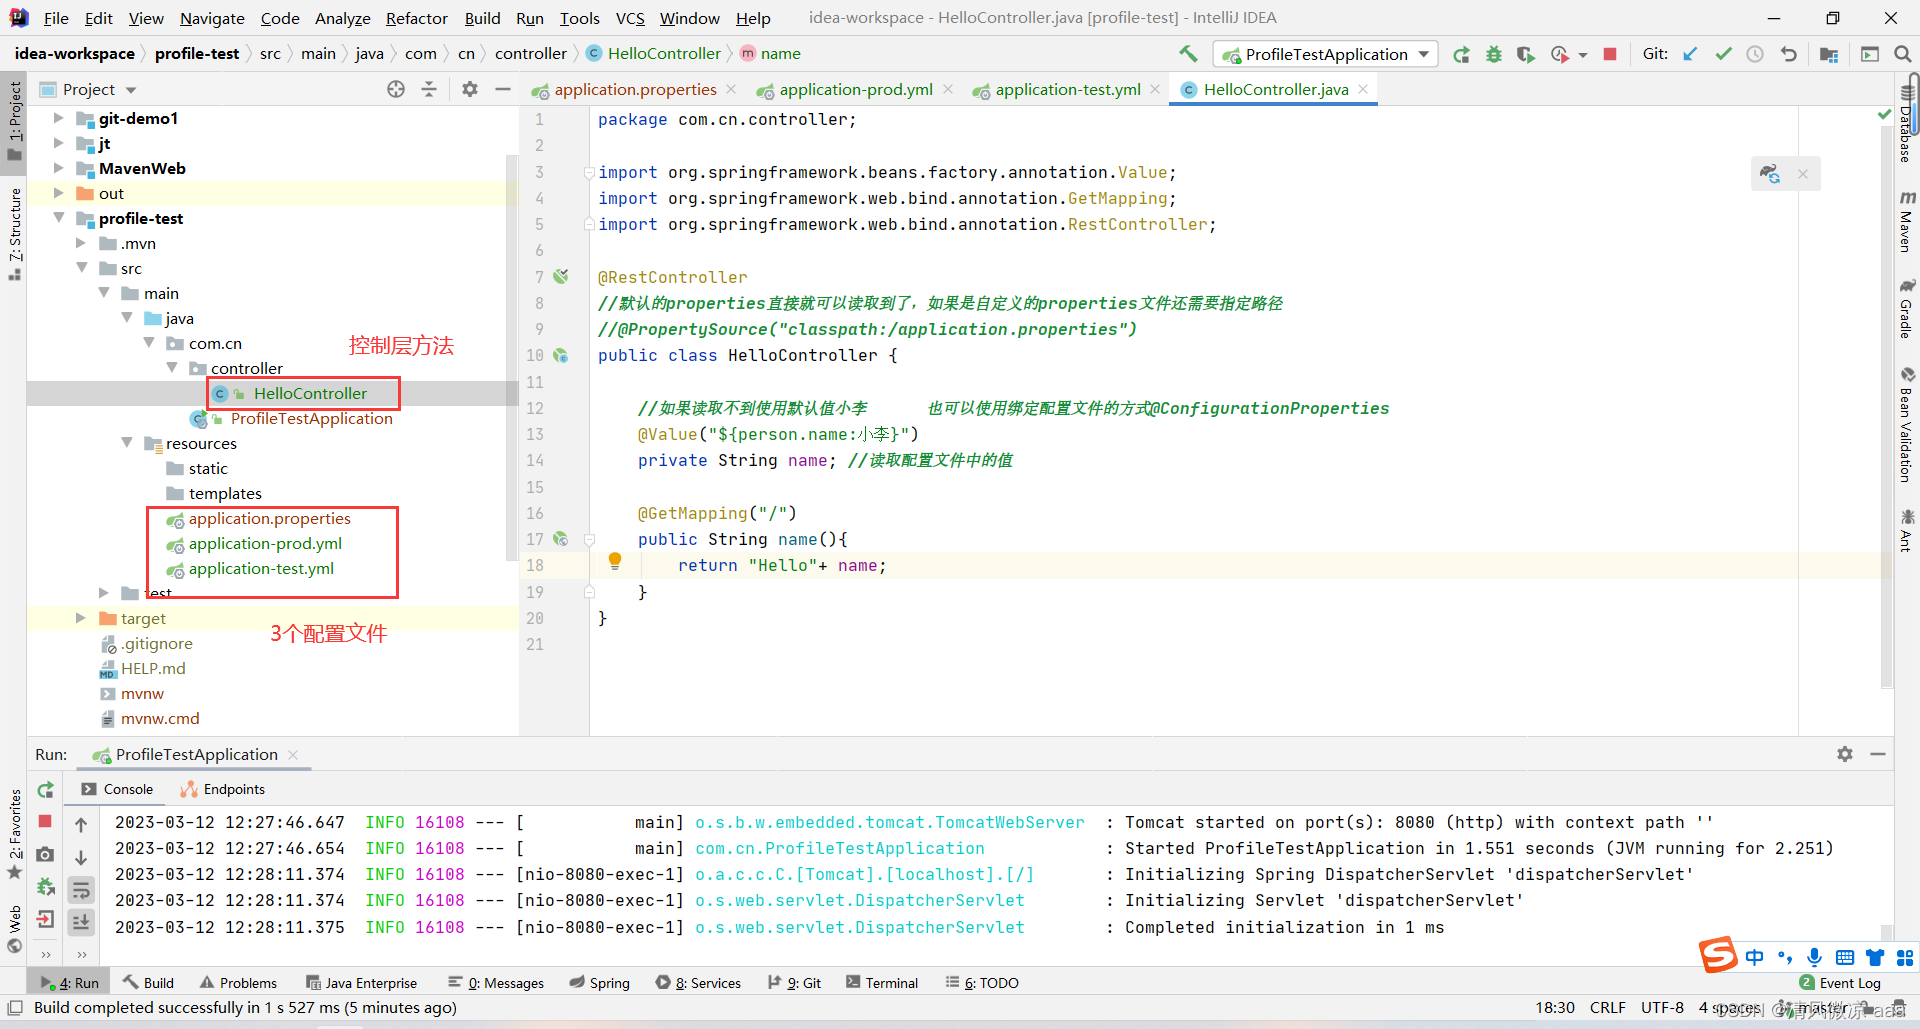Click Sogou microphone voice input icon
The image size is (1920, 1029).
coord(1815,957)
